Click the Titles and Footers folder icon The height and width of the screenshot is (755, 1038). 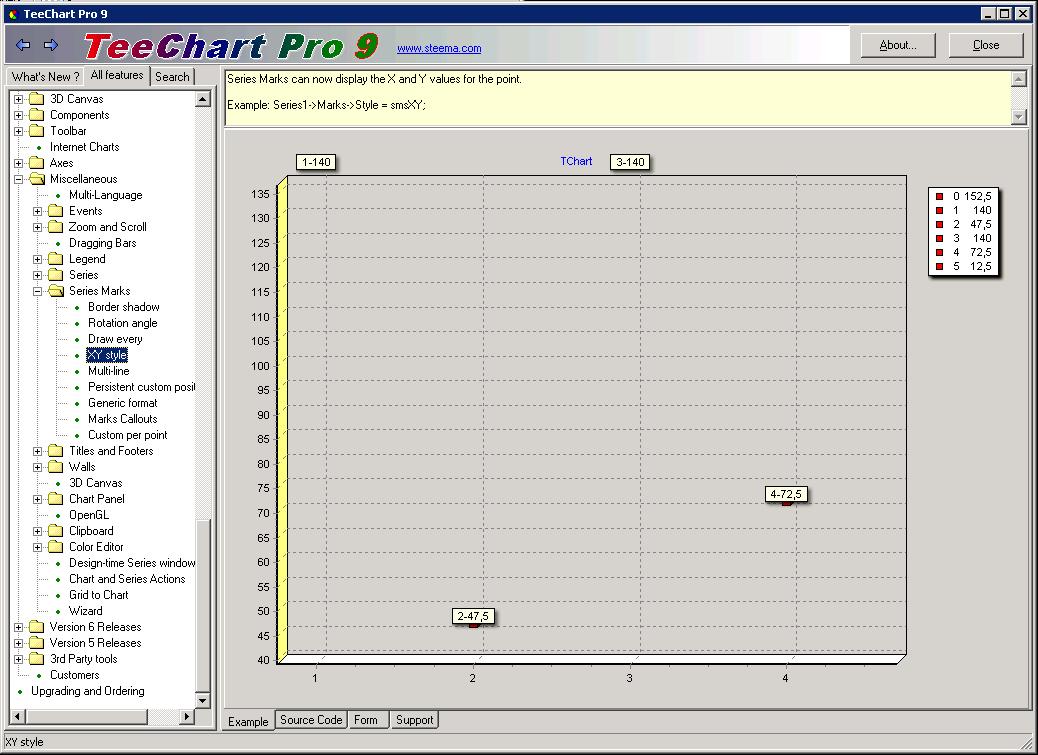(x=56, y=451)
